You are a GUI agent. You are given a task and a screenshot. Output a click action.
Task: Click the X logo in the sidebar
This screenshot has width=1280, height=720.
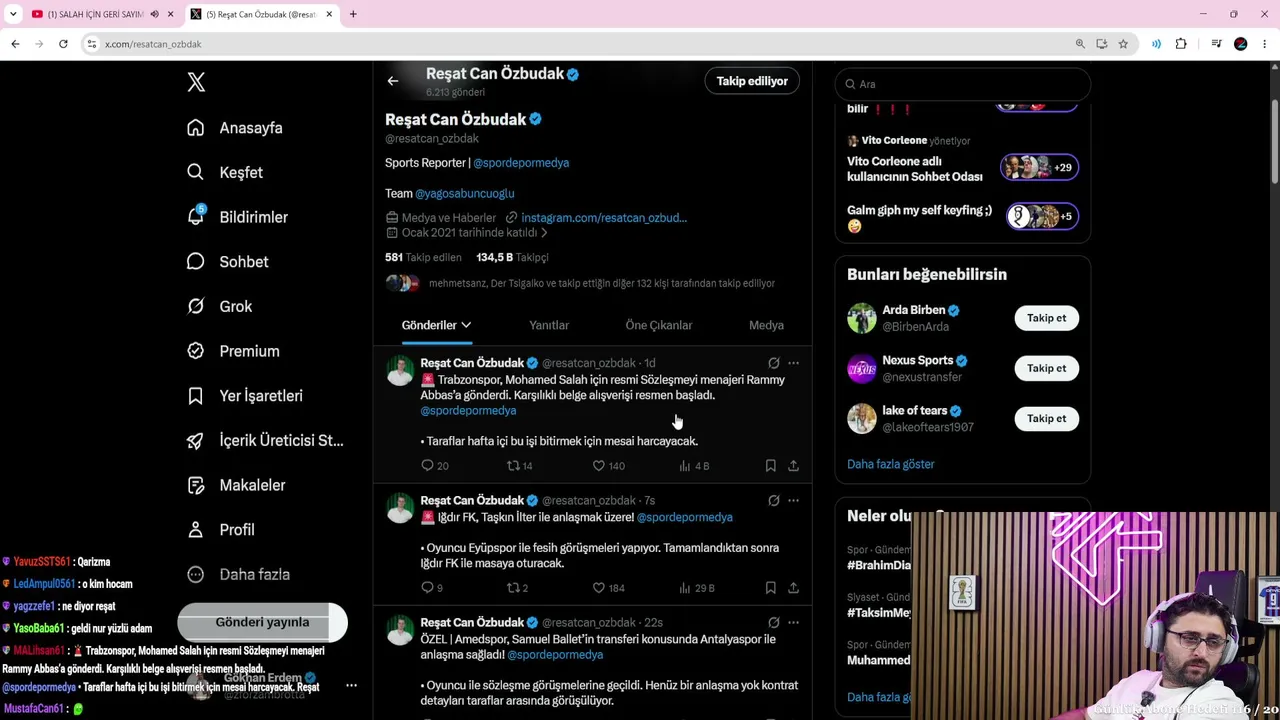[196, 82]
